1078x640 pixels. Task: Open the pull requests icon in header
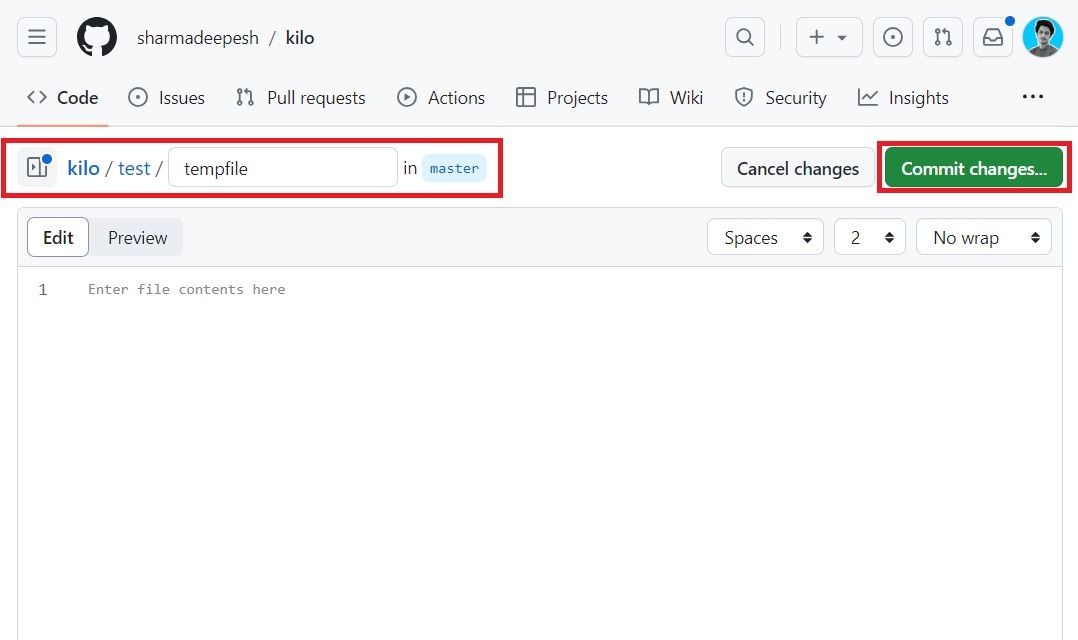tap(942, 37)
